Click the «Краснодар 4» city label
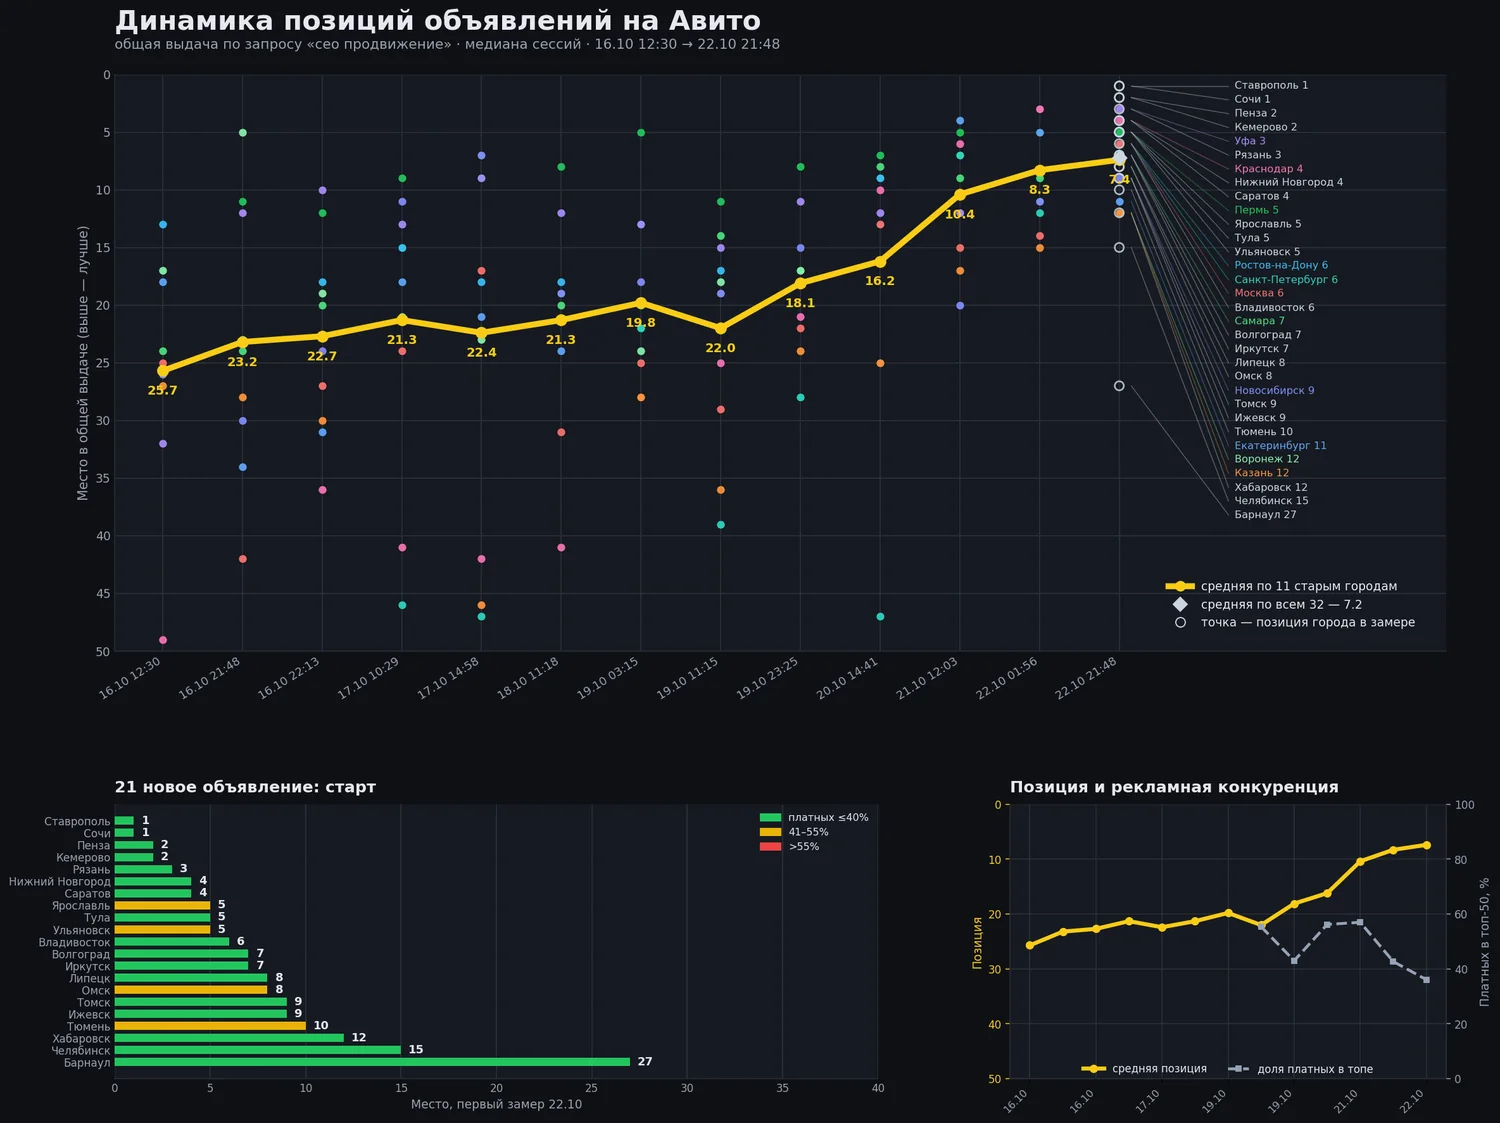 tap(1268, 169)
